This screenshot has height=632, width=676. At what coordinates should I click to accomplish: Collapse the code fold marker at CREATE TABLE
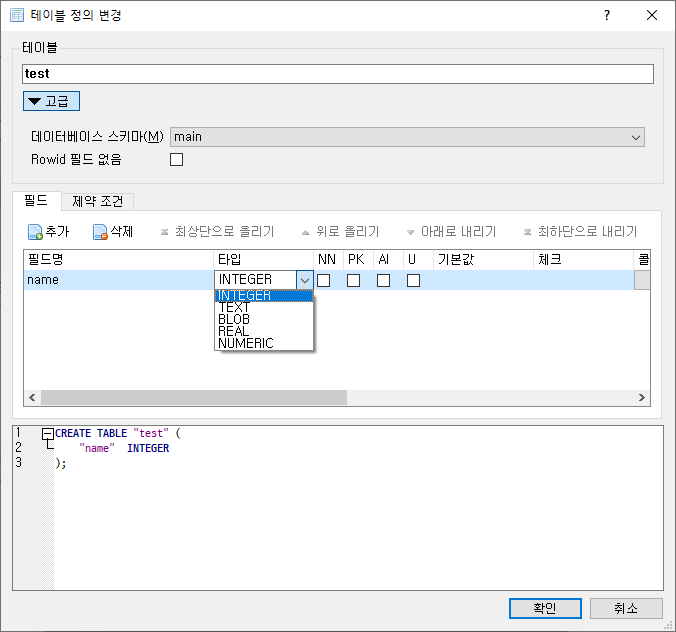[x=48, y=433]
